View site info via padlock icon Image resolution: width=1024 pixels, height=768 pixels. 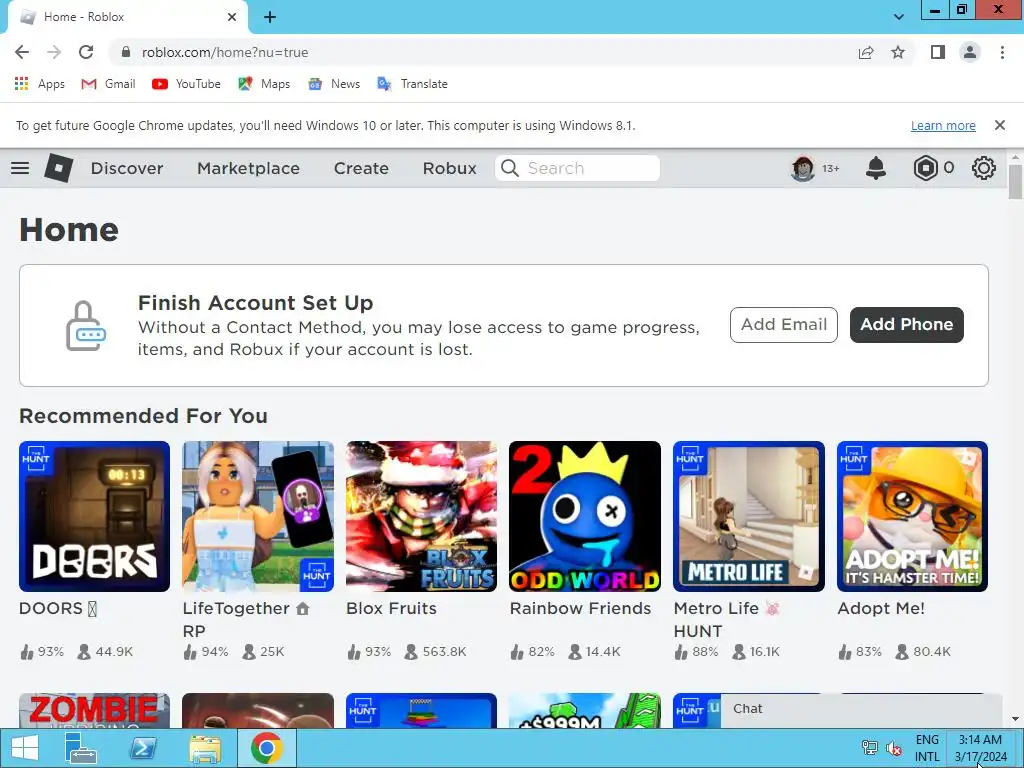126,52
